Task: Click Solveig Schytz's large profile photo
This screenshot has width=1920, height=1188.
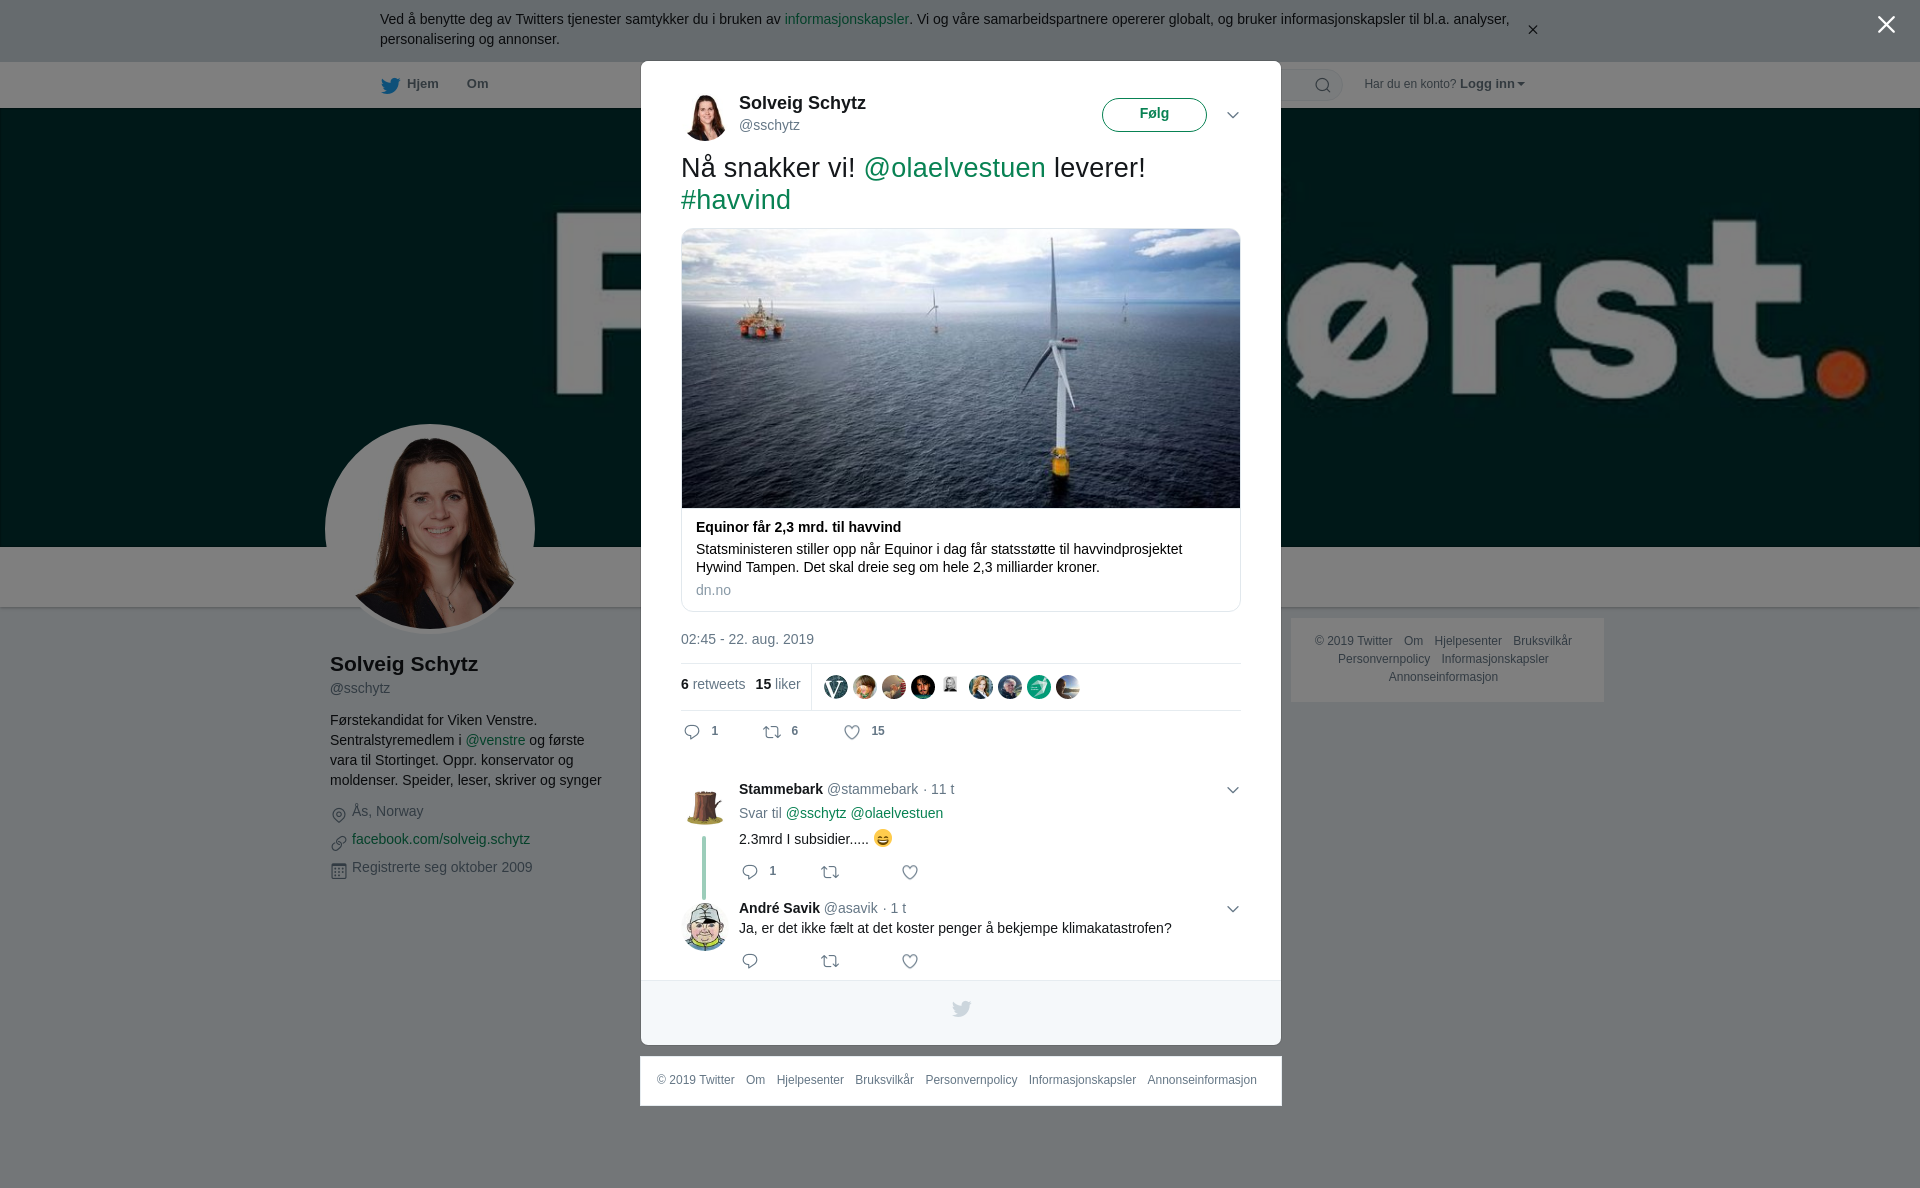Action: pos(430,529)
